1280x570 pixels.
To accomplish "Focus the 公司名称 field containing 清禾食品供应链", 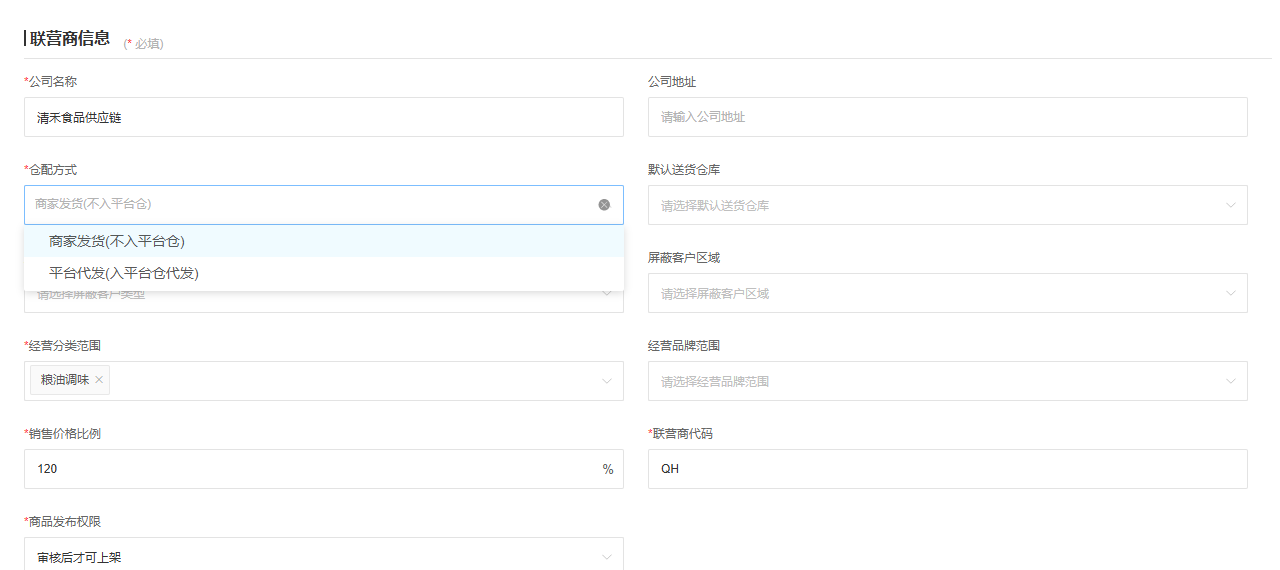I will [324, 117].
